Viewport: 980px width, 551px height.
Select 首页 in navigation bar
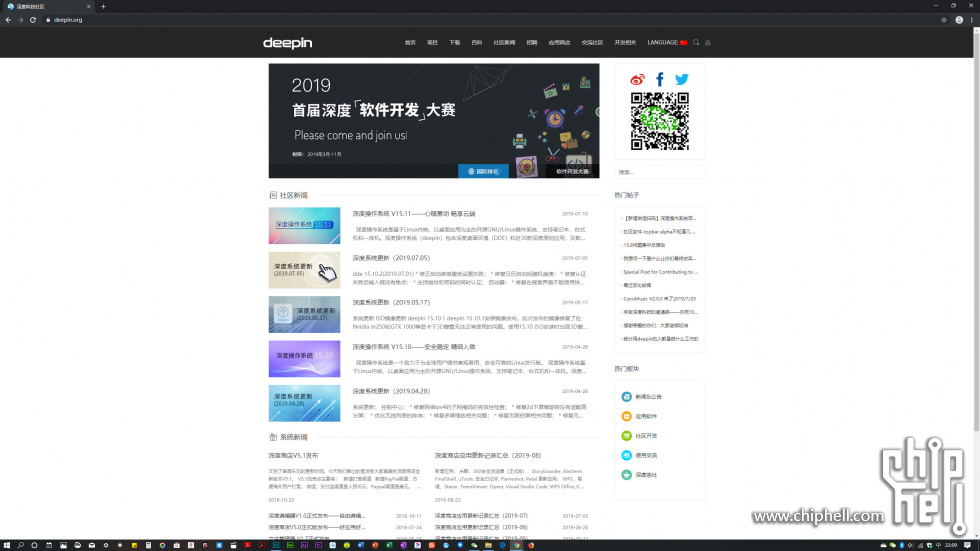coord(410,42)
